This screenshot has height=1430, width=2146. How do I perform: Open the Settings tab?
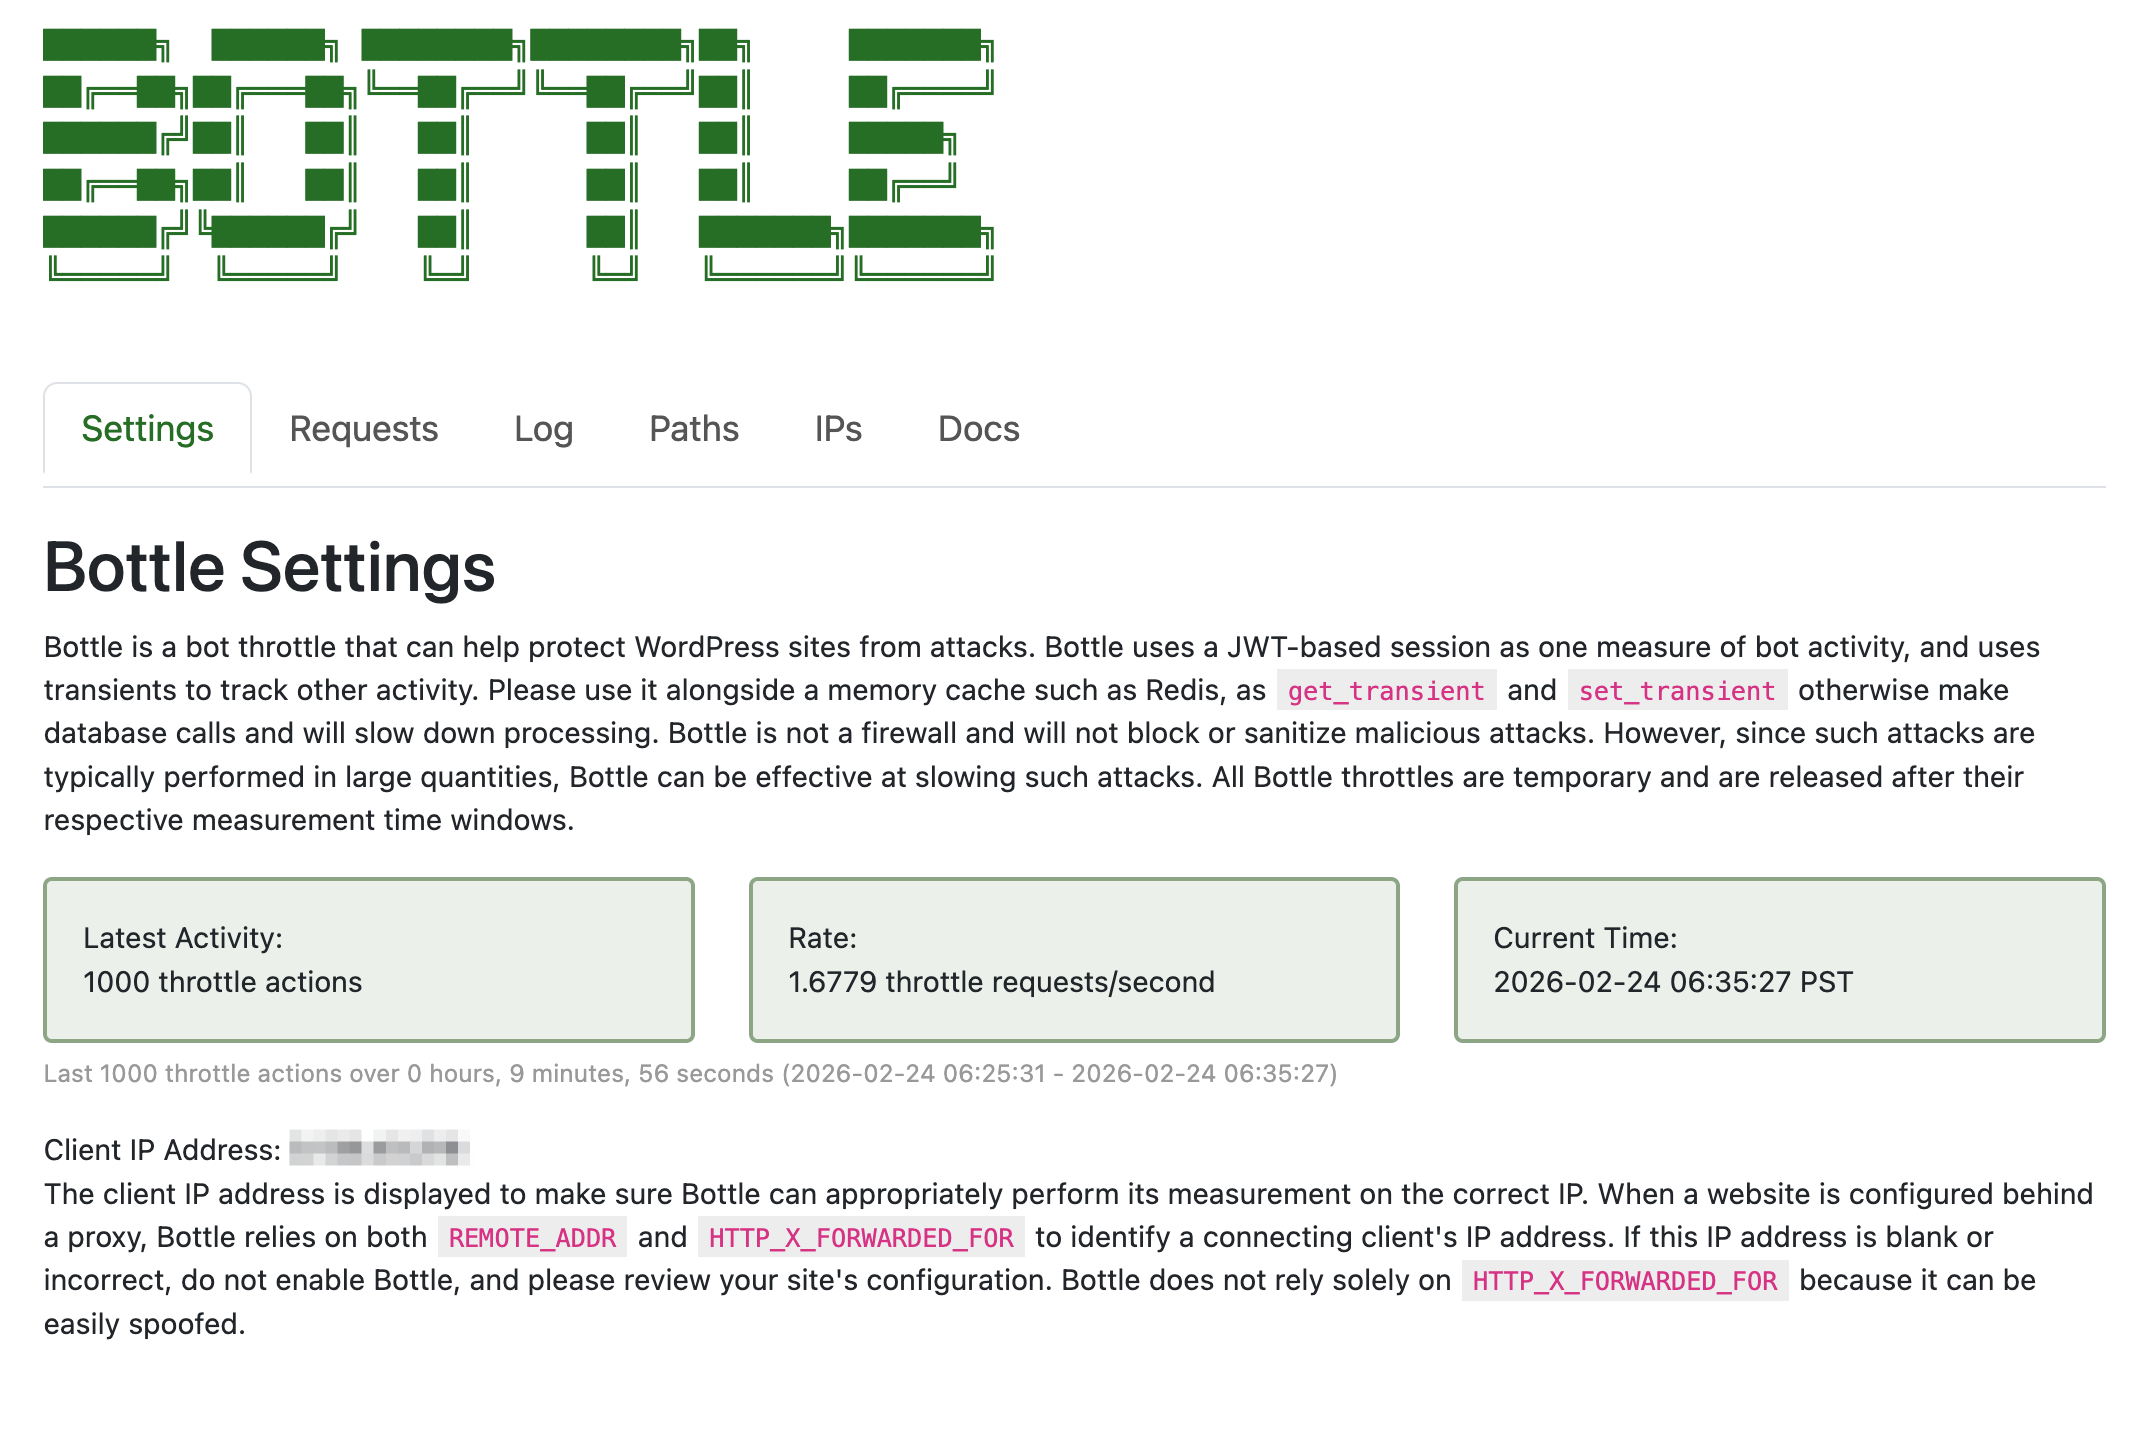(147, 429)
